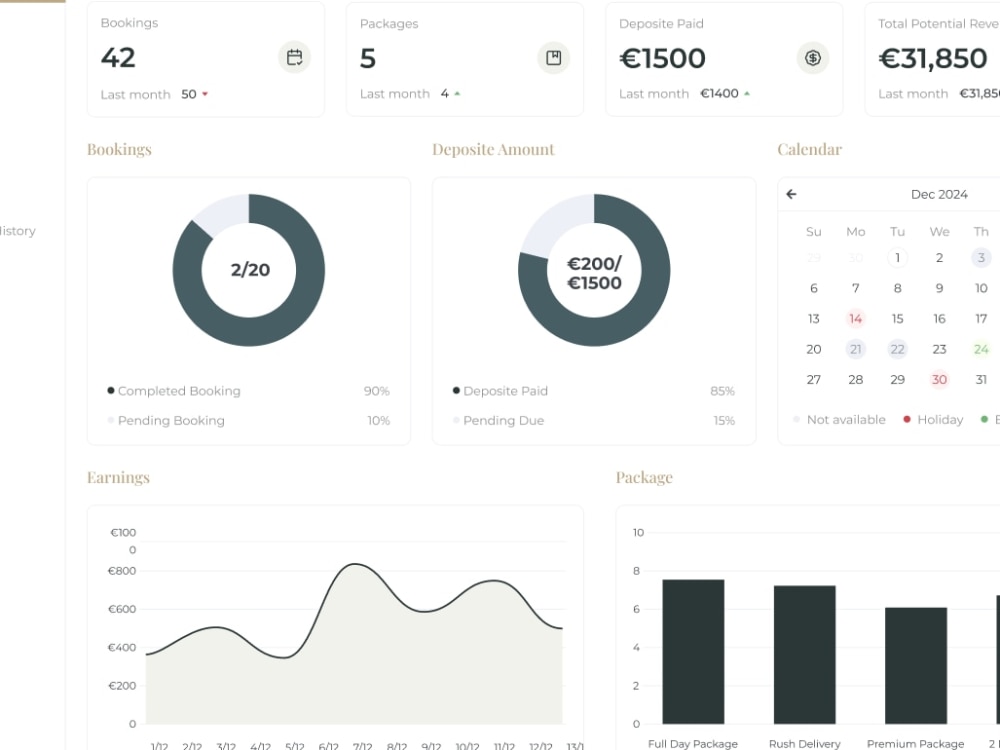Select holiday date 30 in calendar
Screen dimensions: 1000x750
[x=939, y=379]
